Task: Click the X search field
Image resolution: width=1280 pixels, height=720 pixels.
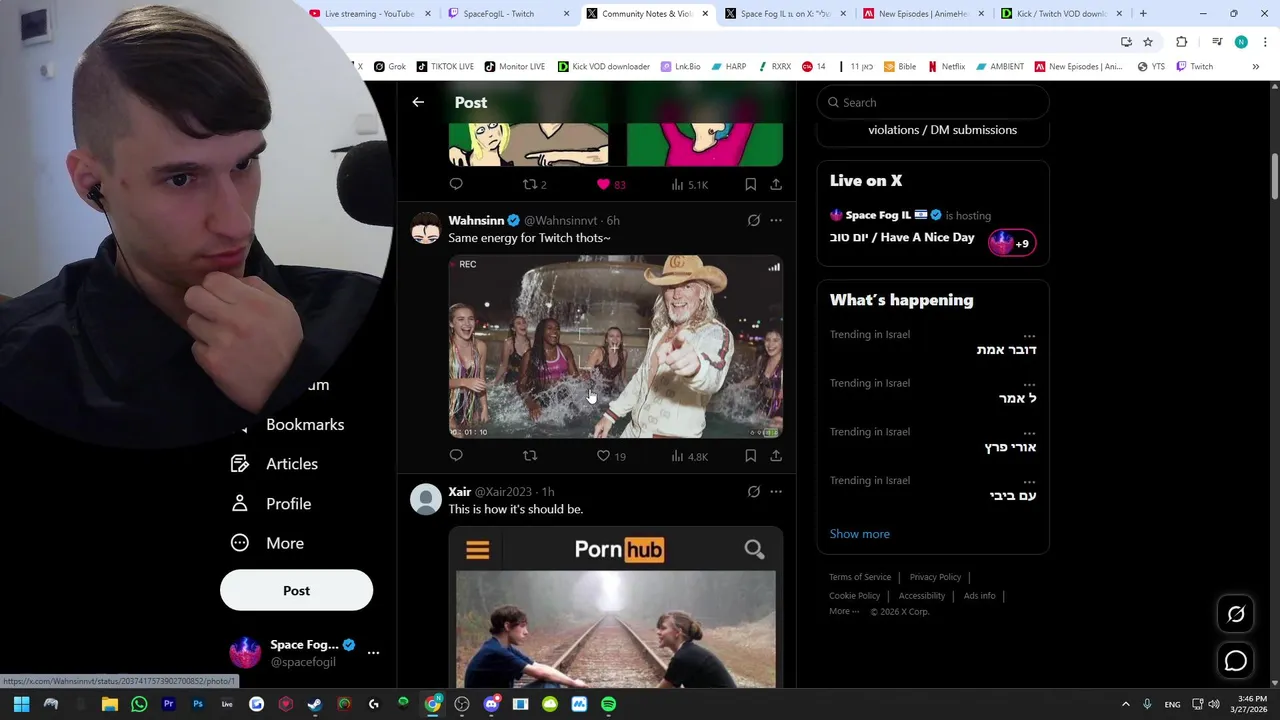Action: coord(933,102)
